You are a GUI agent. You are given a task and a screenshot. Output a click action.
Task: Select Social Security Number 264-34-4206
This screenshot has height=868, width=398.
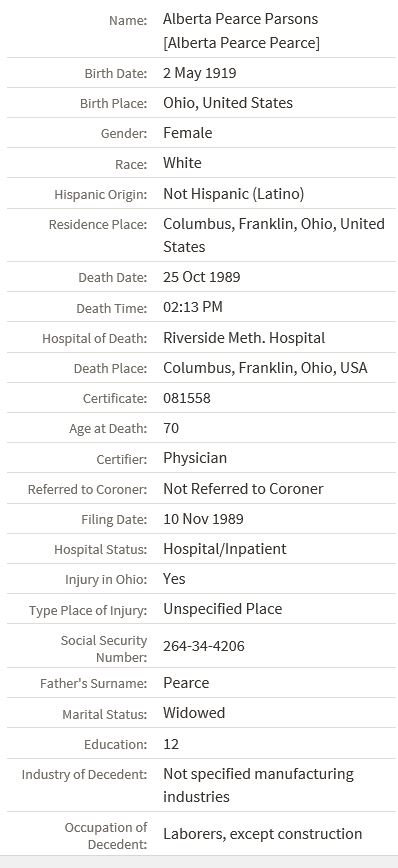coord(204,646)
